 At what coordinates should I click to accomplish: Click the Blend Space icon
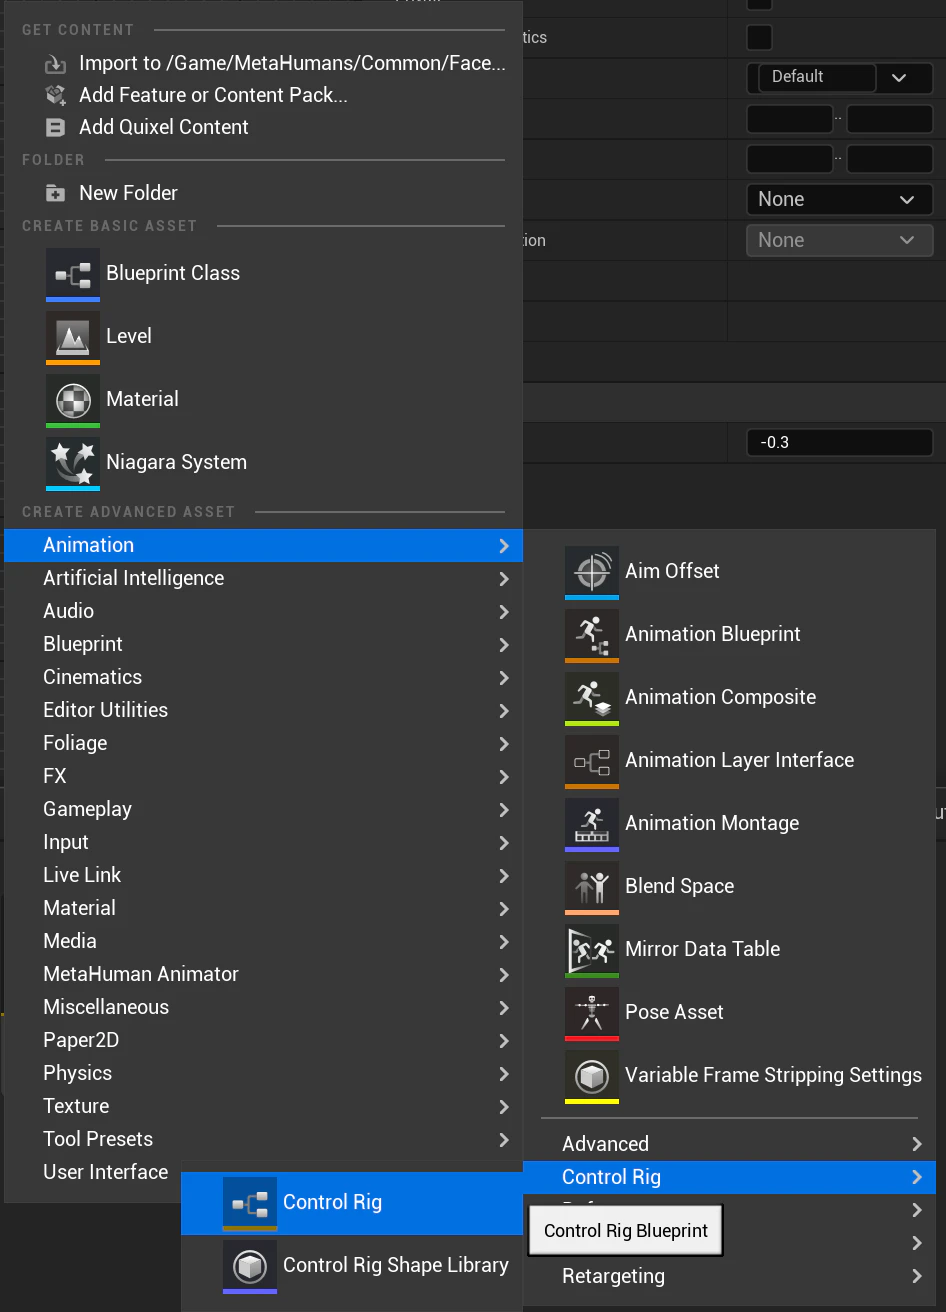[592, 887]
